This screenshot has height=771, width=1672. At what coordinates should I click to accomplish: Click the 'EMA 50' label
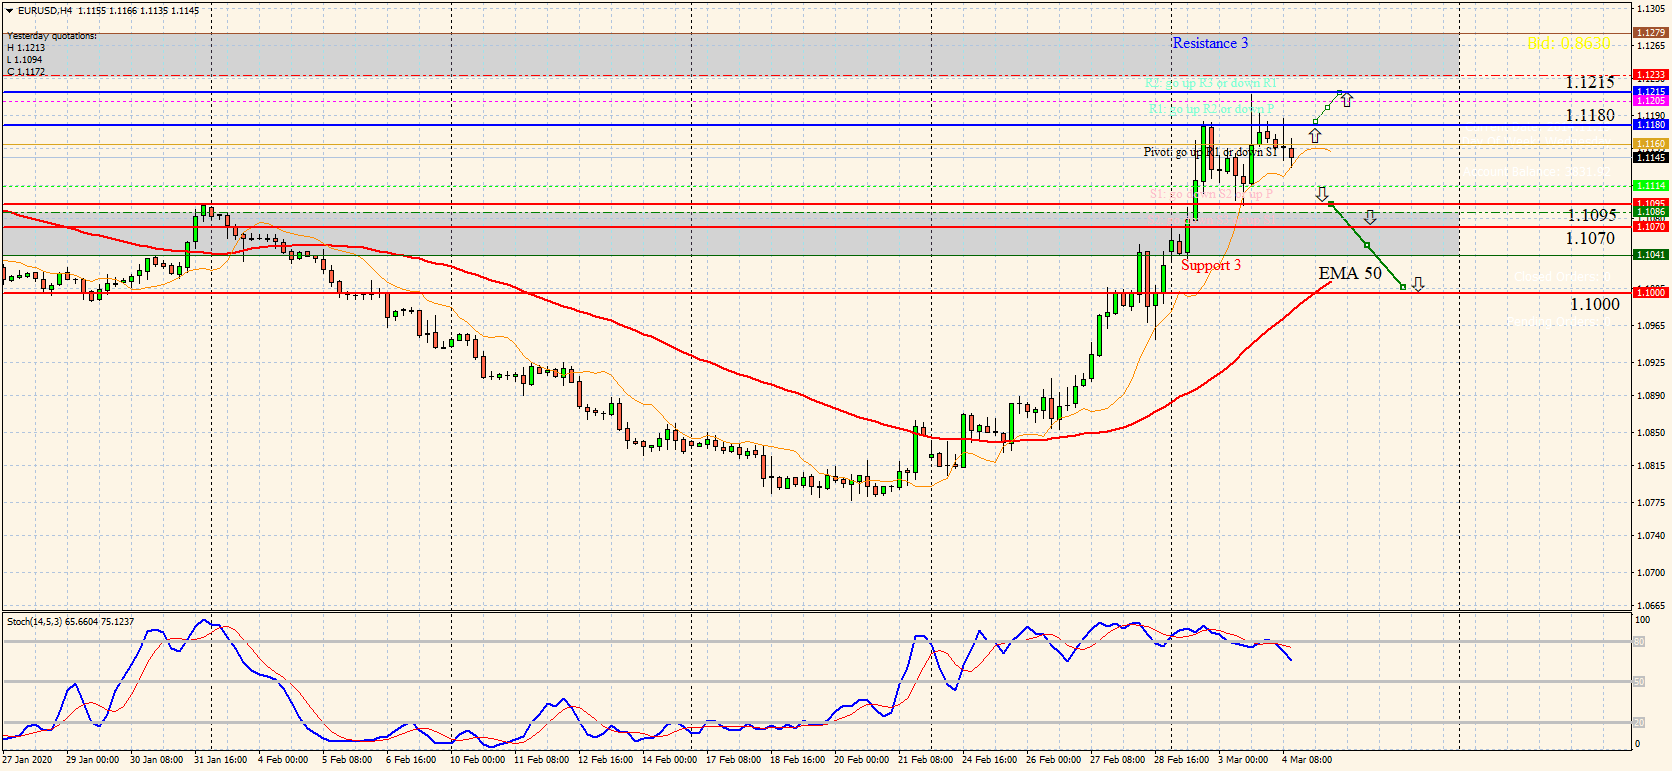(1350, 273)
